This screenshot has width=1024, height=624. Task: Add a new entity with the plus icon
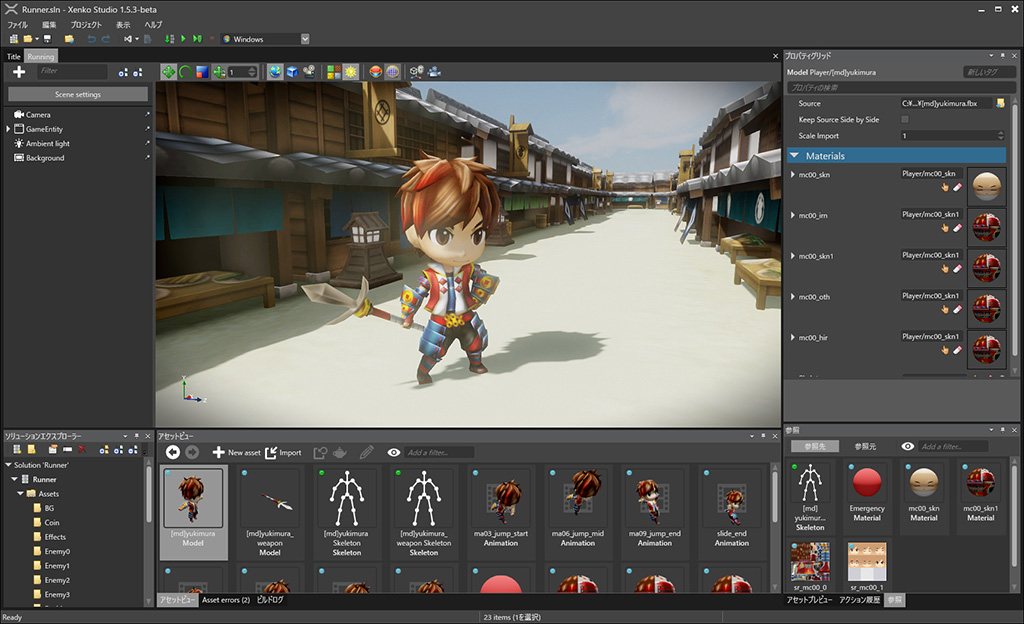coord(19,72)
